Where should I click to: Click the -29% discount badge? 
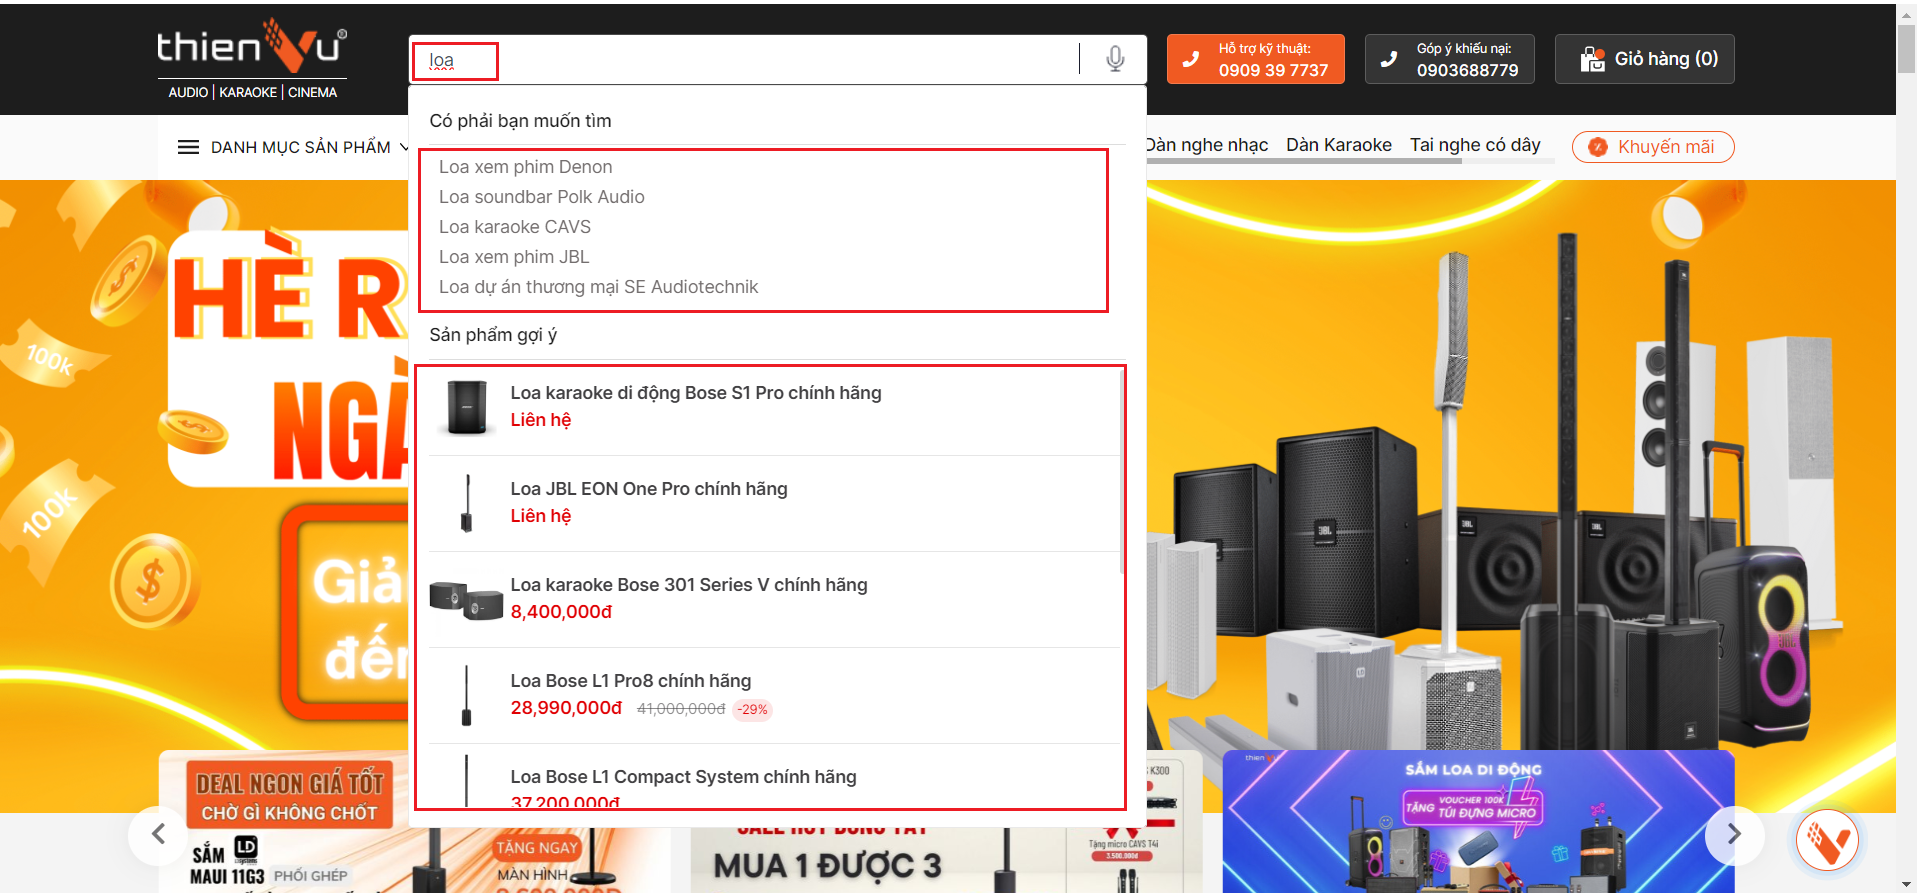(753, 709)
